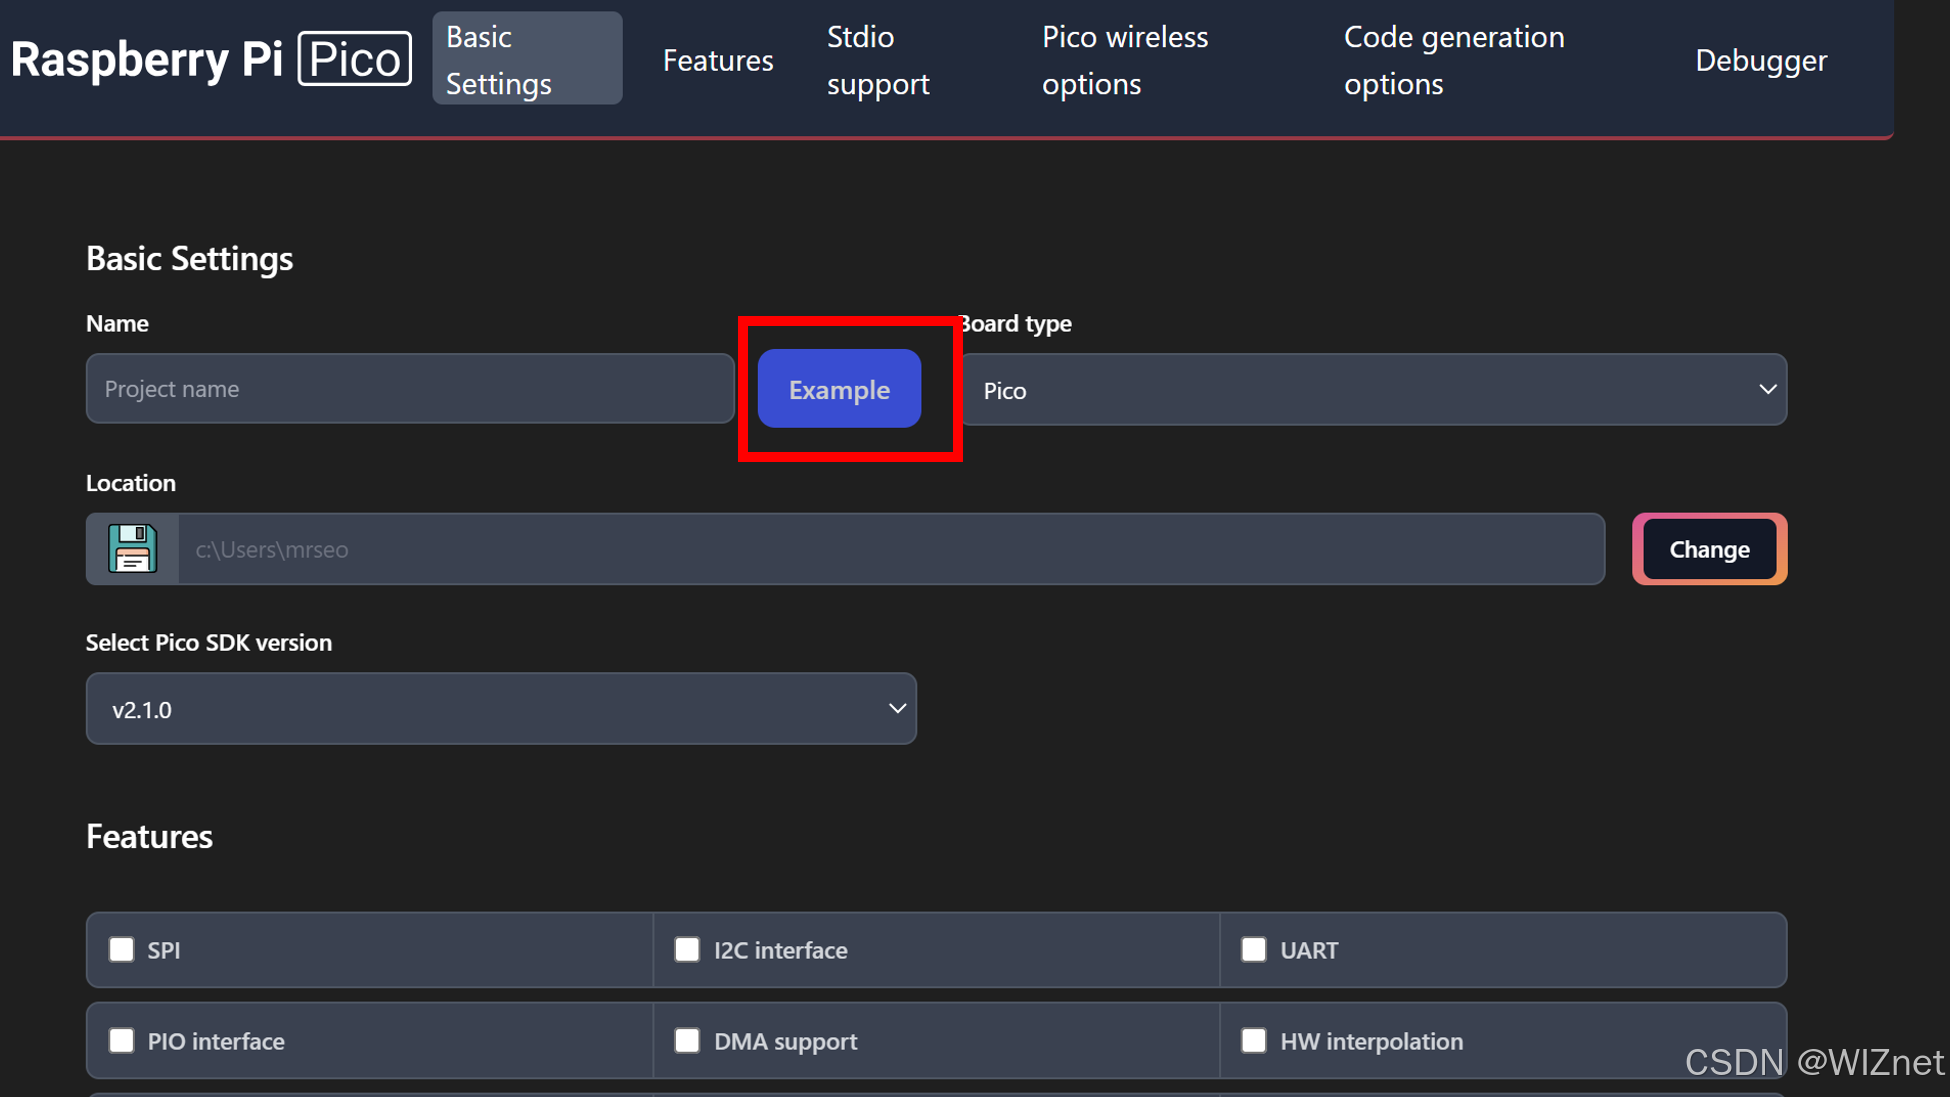Click the Board type chevron arrow
Screen dimensions: 1950x1097
1767,389
